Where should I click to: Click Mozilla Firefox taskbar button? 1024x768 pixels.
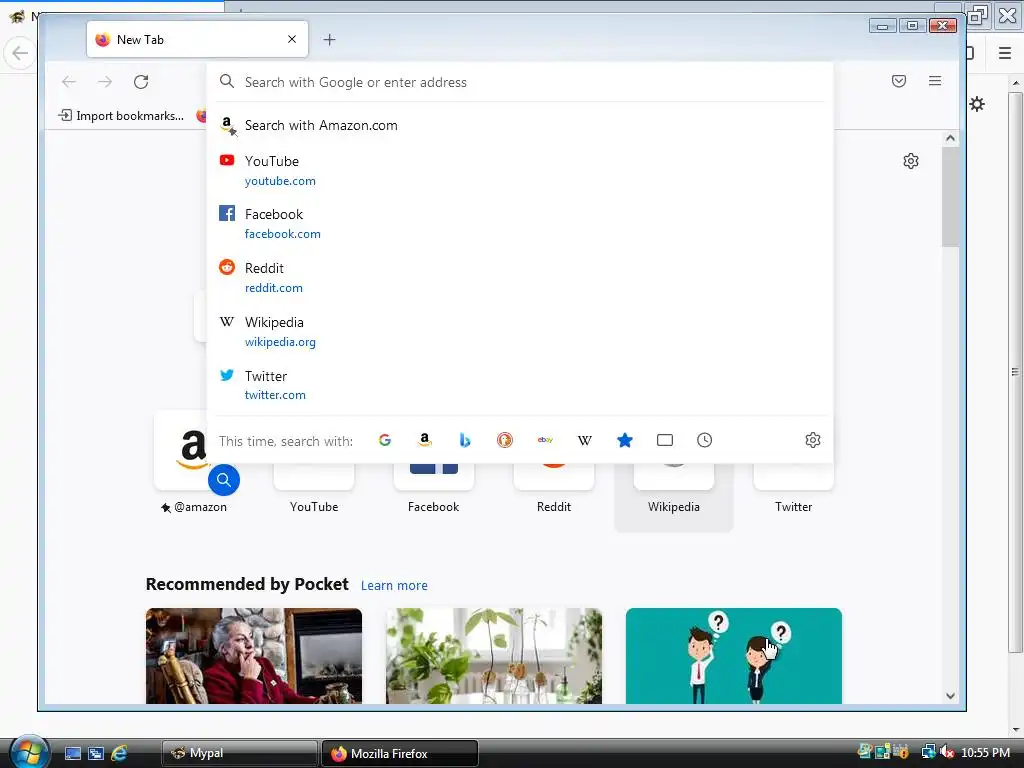click(x=400, y=753)
